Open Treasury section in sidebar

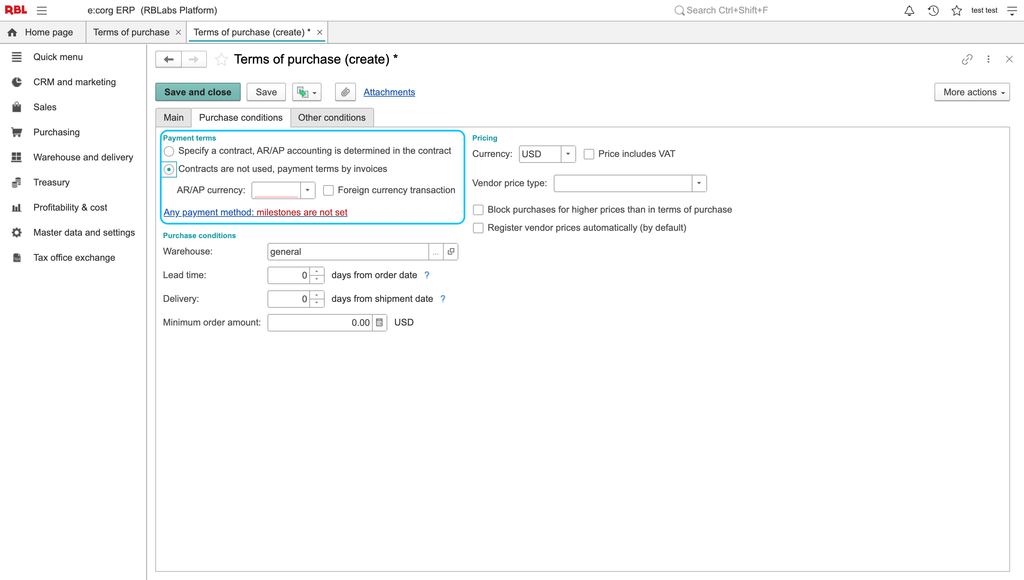(51, 182)
